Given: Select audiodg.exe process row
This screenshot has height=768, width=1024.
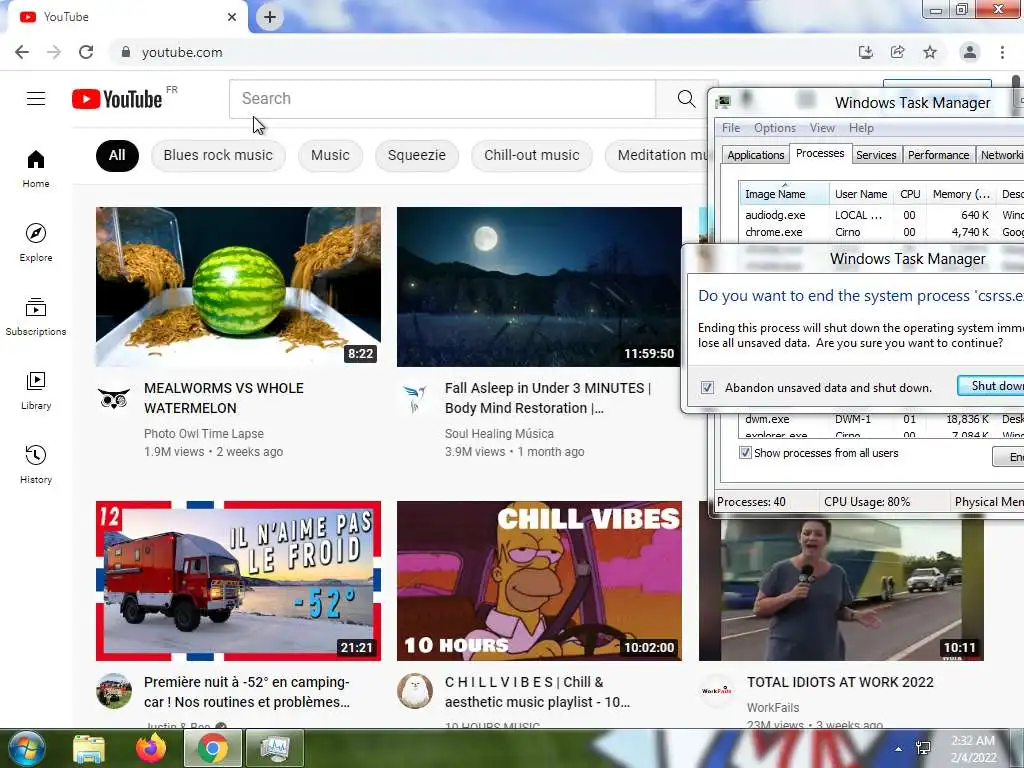Looking at the screenshot, I should tap(882, 215).
